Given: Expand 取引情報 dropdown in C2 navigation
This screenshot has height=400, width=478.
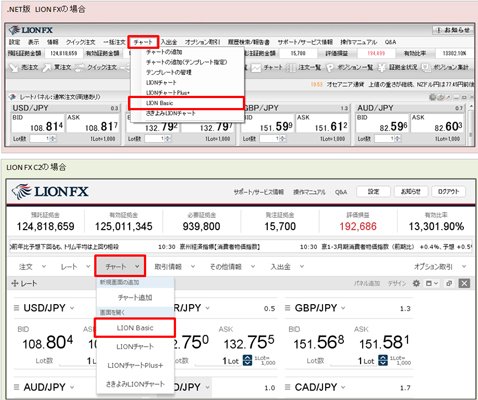Looking at the screenshot, I should (175, 267).
